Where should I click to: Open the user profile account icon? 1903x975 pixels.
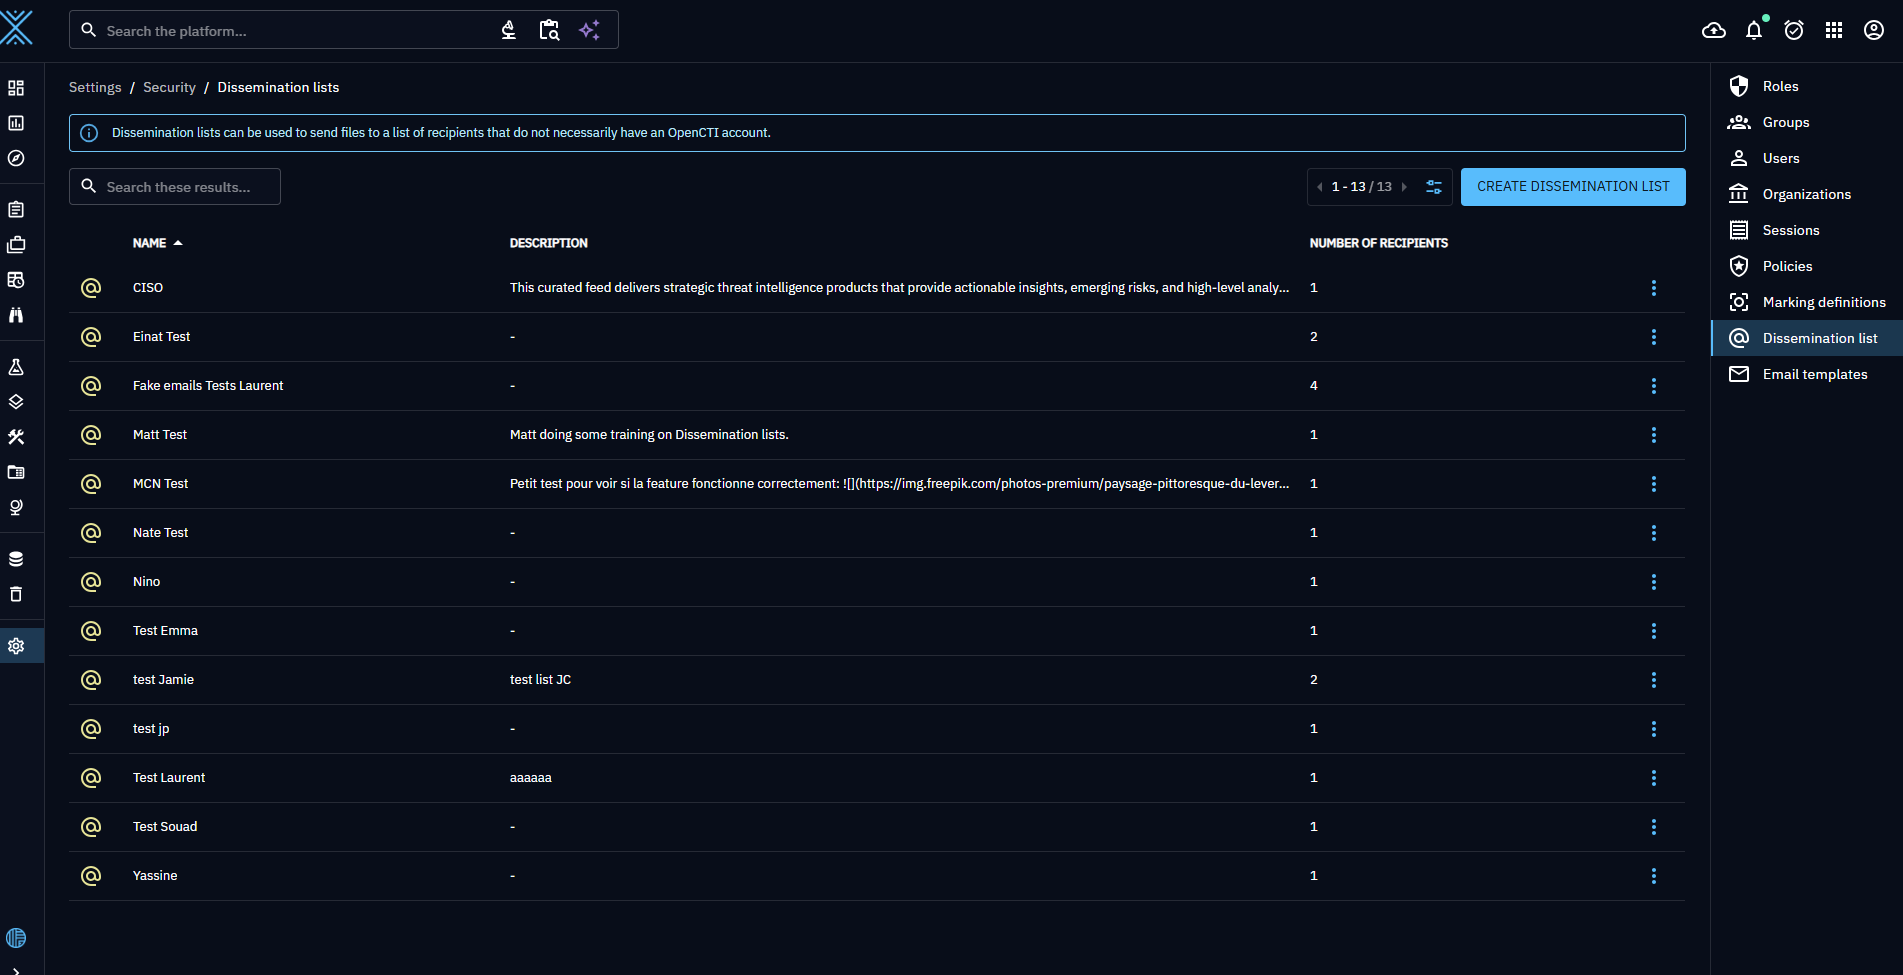point(1873,30)
